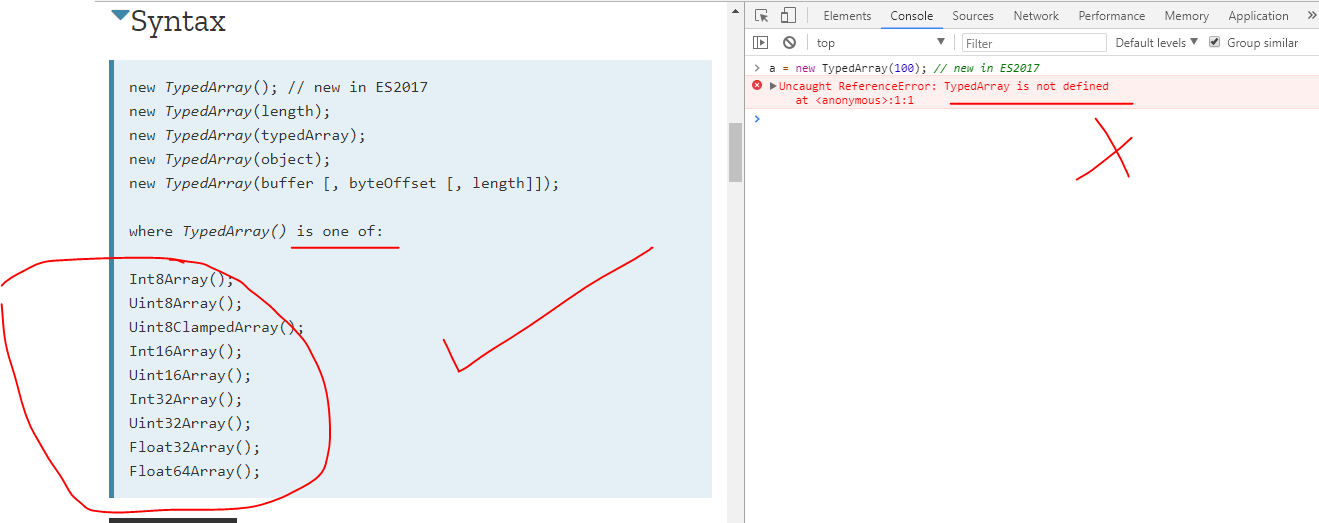Click the 'a = new TypedArray(100)' console entry
Screen dimensions: 1319x523
point(904,68)
